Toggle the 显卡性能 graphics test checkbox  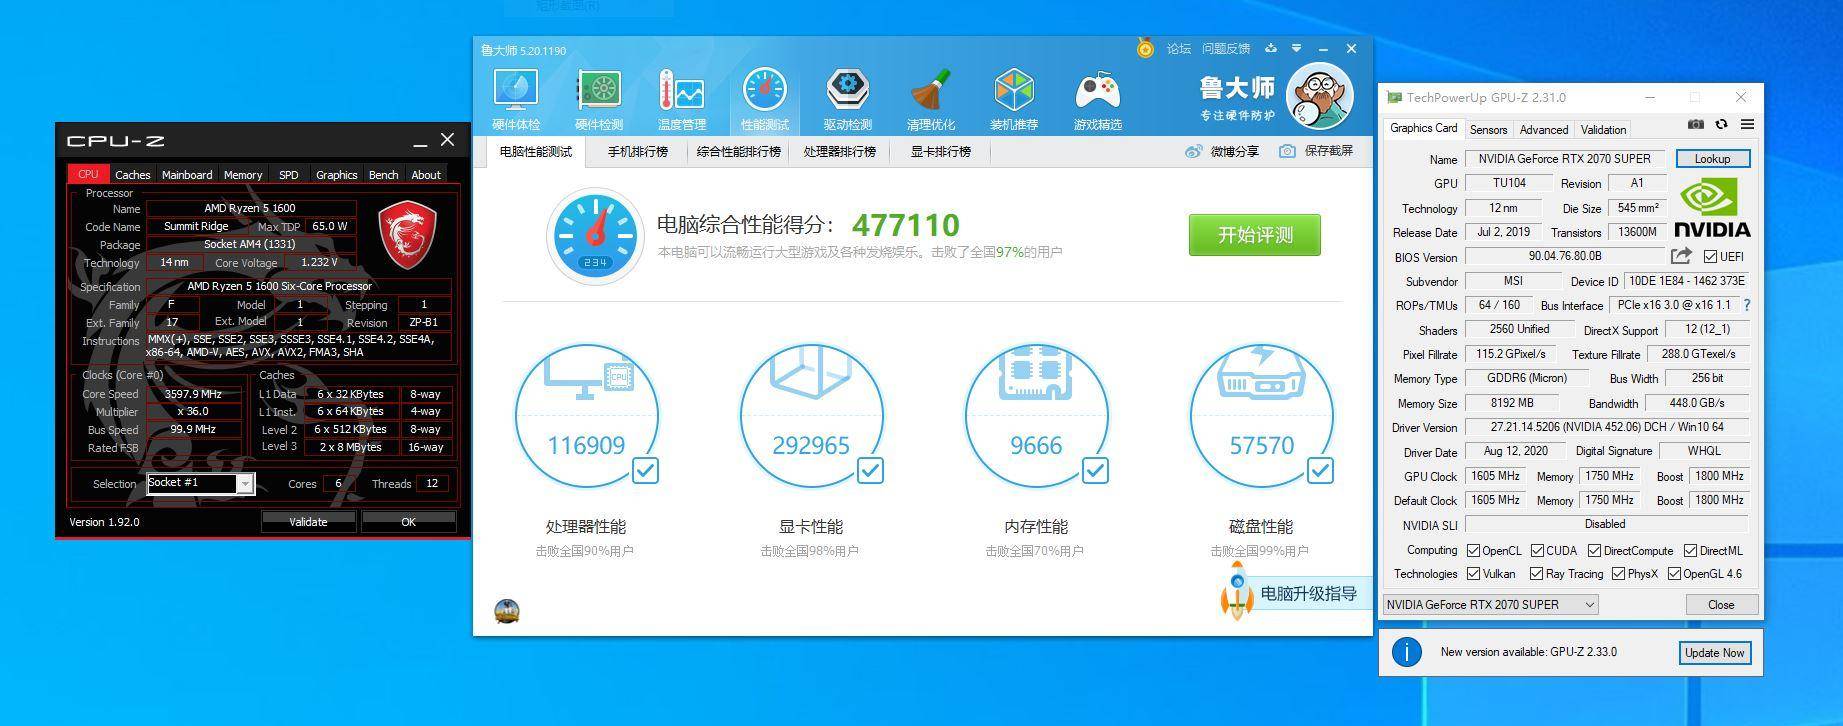coord(871,470)
